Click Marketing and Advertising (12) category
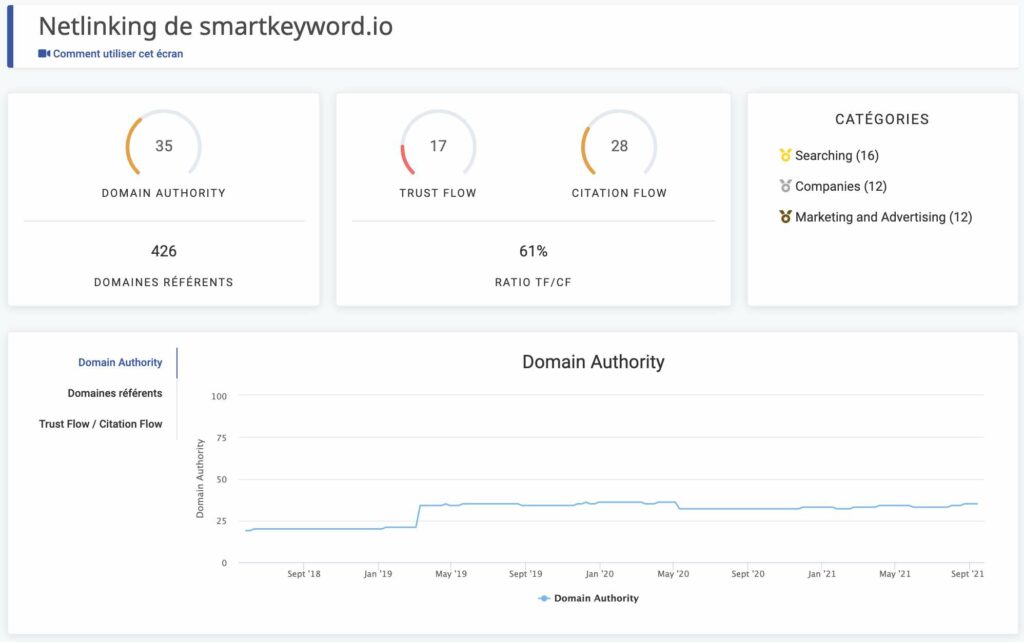Screen dimensions: 1024x642 tap(884, 217)
